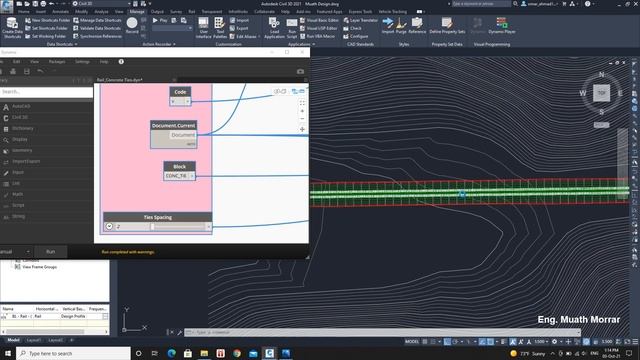Expand Data Shortcuts panel arrow
640x360 pixels.
pyautogui.click(x=76, y=44)
